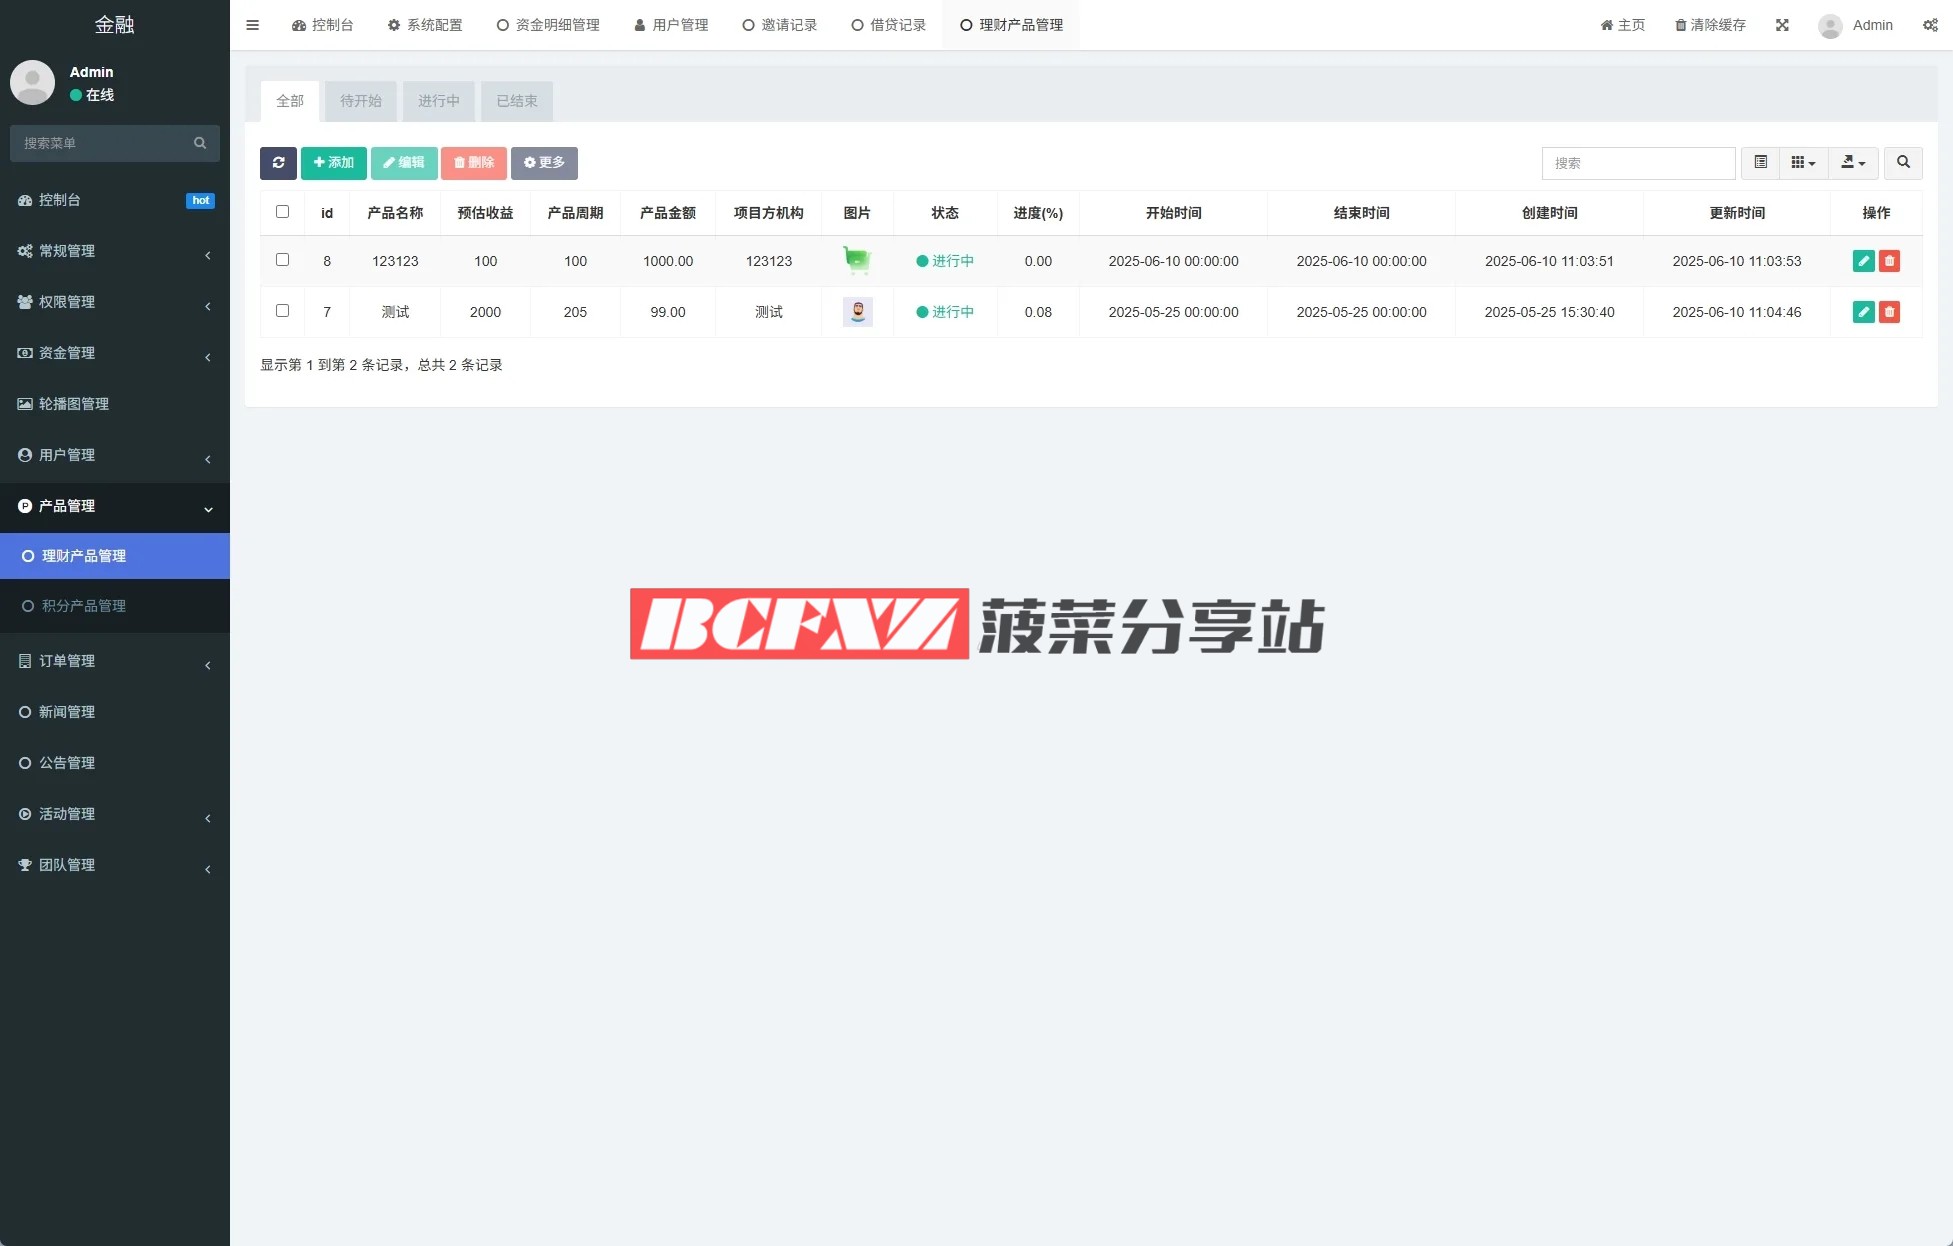
Task: Click the table search magnifier icon button
Action: click(1903, 163)
